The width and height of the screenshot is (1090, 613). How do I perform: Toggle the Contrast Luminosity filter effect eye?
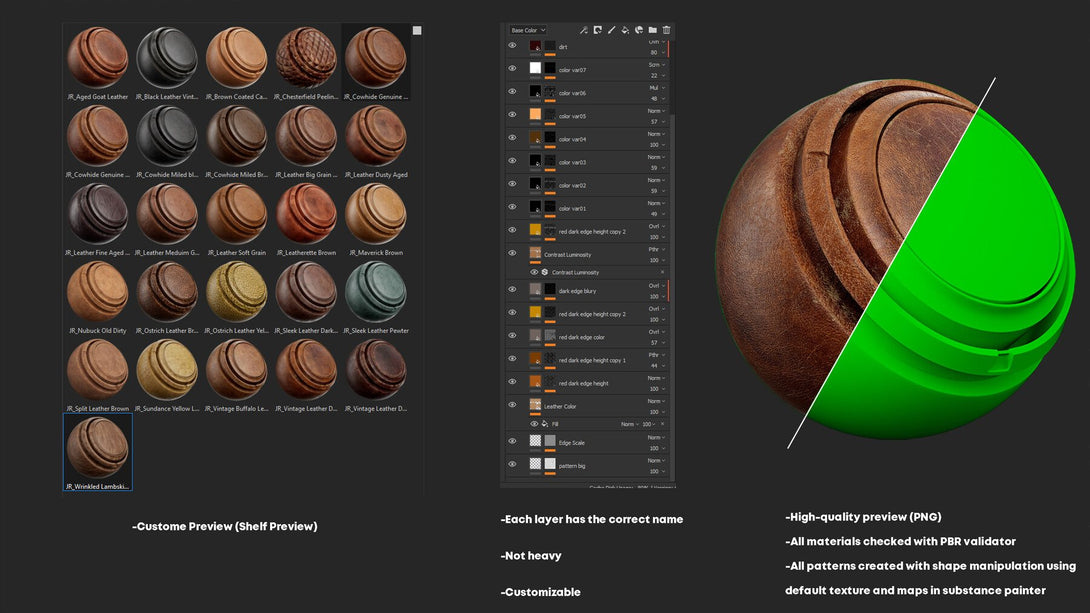[x=534, y=272]
